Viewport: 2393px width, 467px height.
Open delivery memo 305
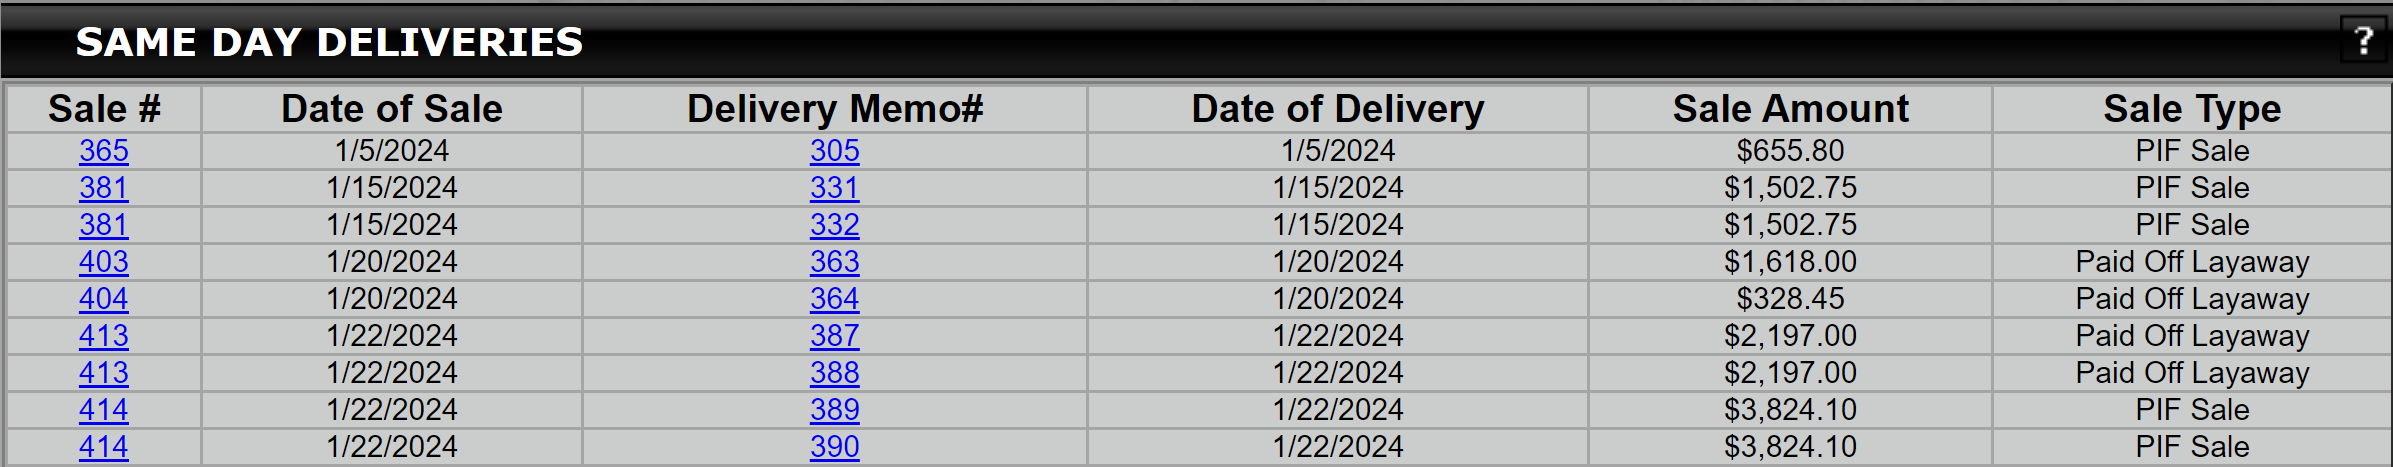[835, 150]
